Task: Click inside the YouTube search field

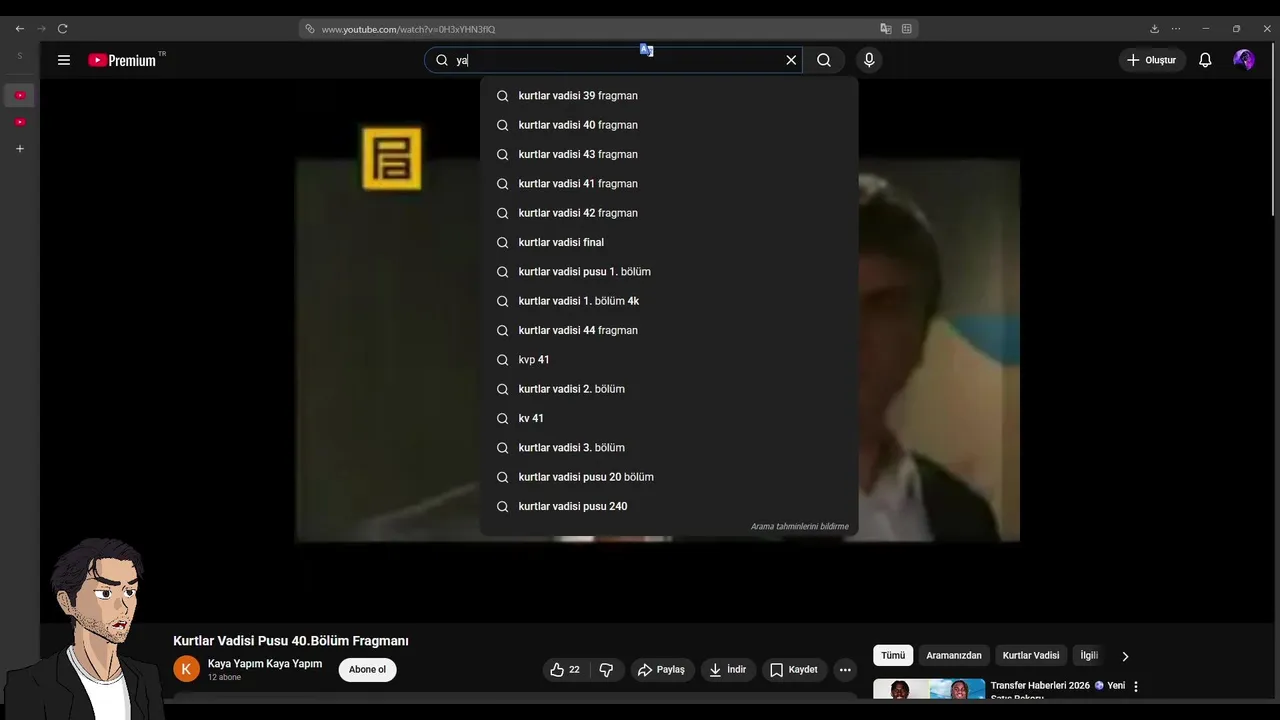Action: pos(615,60)
